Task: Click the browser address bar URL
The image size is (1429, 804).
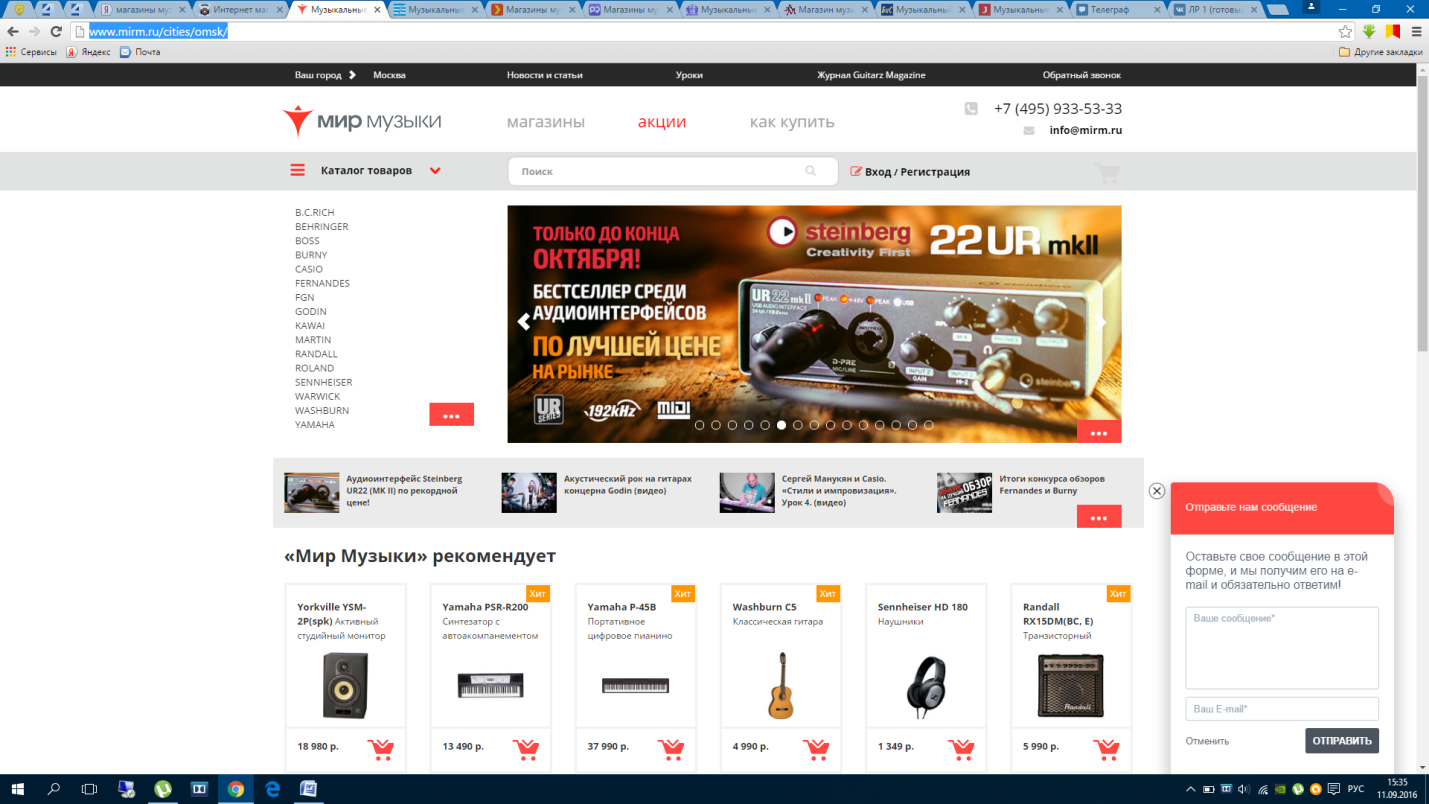Action: [x=159, y=32]
